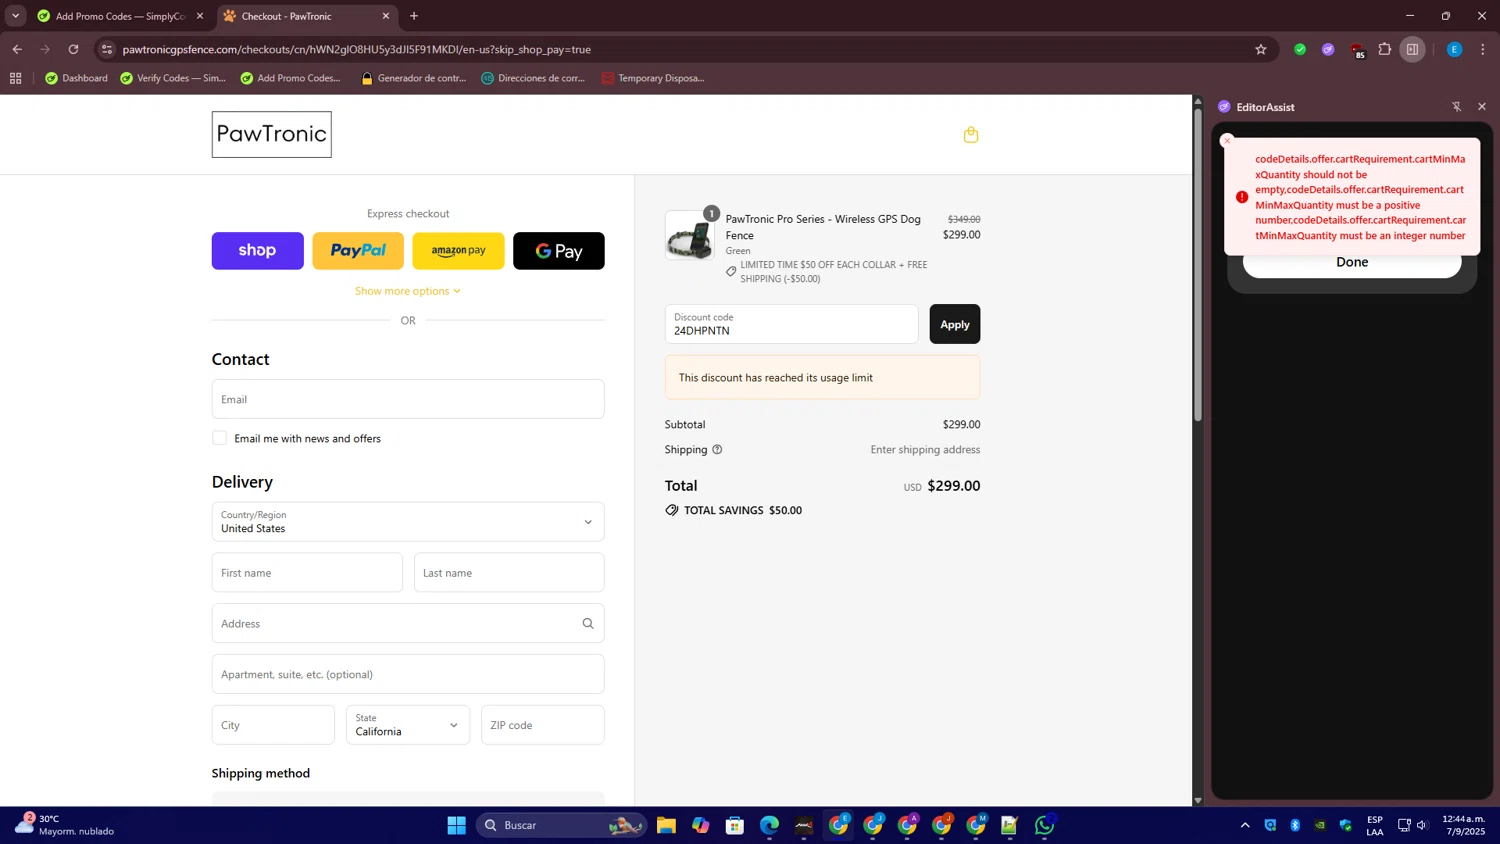1500x844 pixels.
Task: Focus the First name field
Action: (x=307, y=573)
